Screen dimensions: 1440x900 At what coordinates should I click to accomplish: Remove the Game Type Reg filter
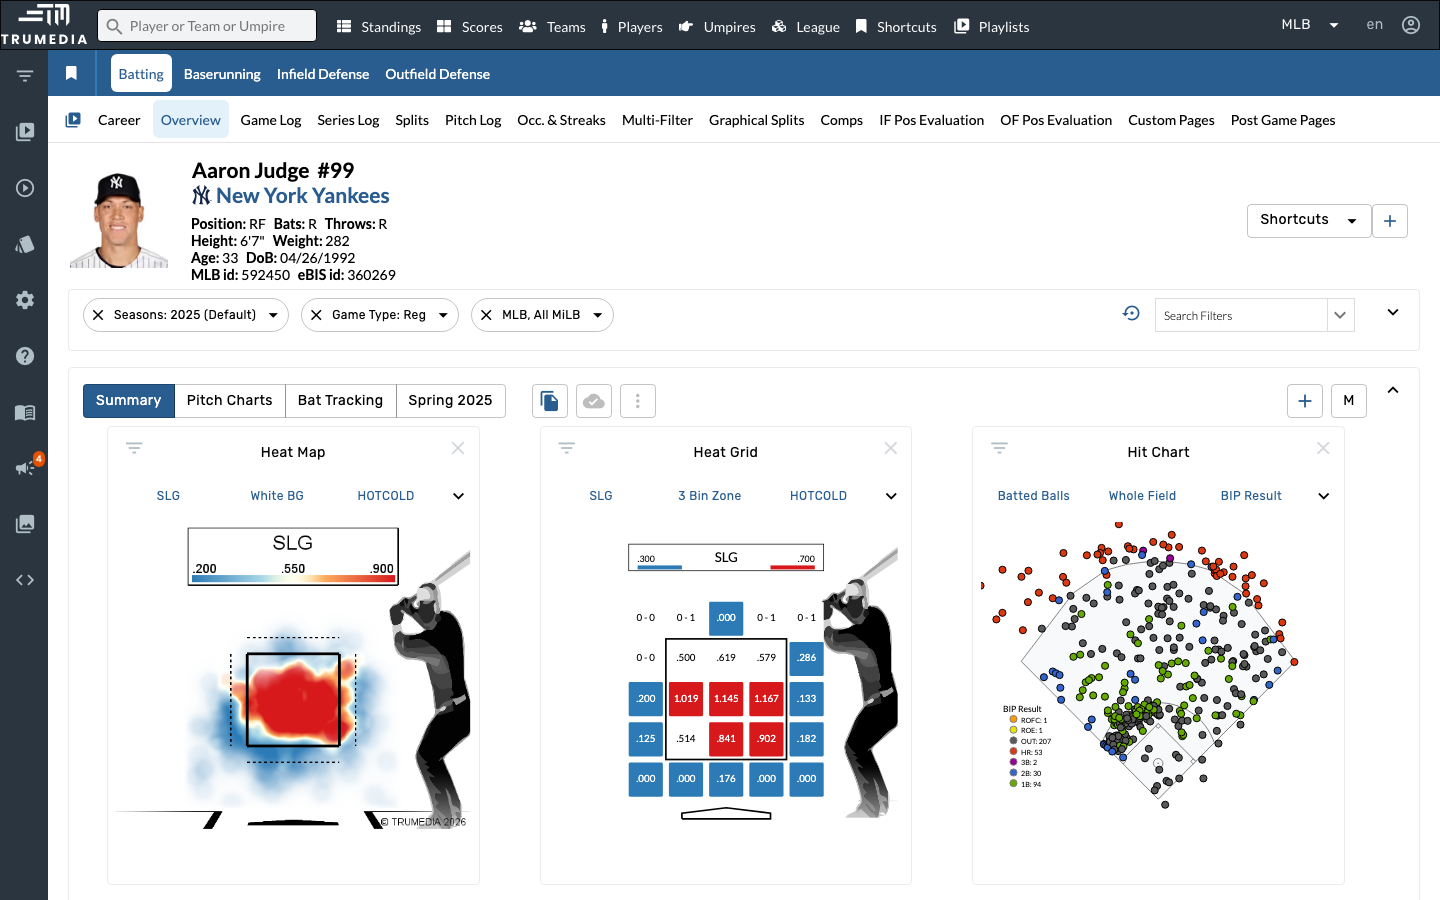click(316, 315)
